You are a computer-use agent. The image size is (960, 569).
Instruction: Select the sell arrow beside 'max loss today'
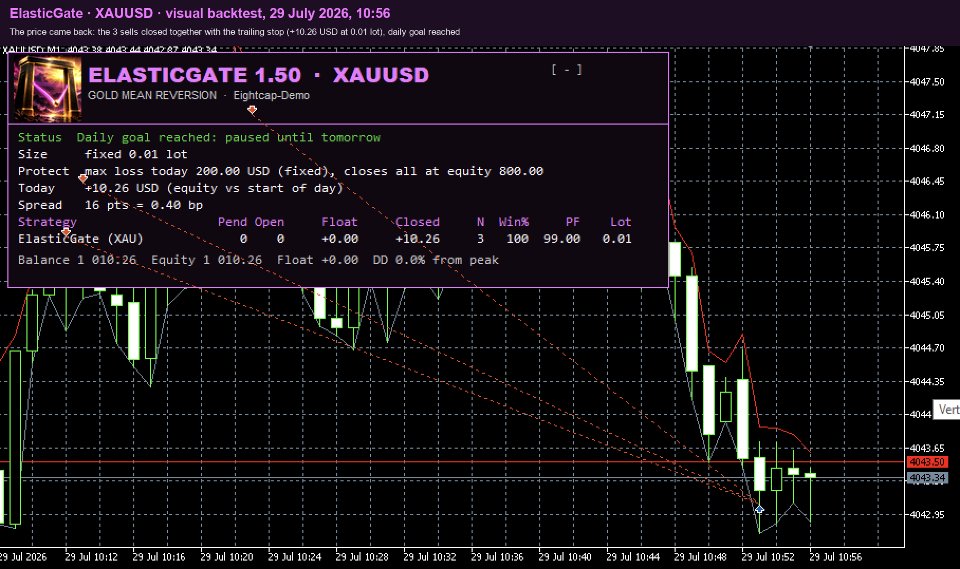coord(83,178)
